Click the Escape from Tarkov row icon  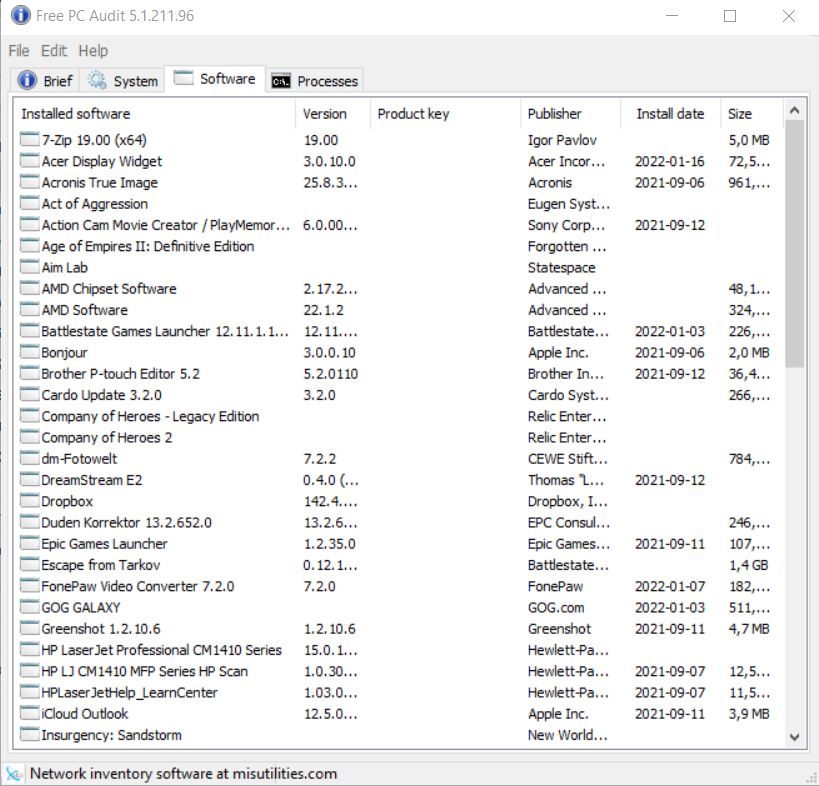click(29, 565)
